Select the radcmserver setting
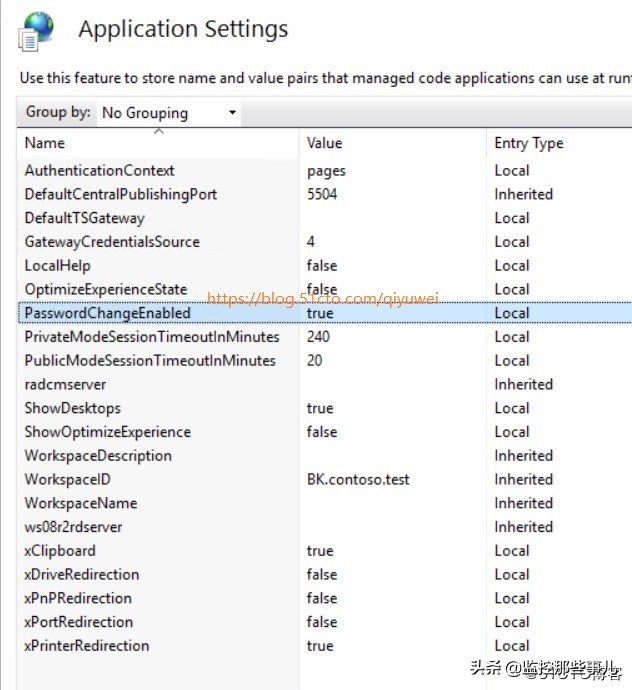Screen dimensions: 632x690 (325, 385)
